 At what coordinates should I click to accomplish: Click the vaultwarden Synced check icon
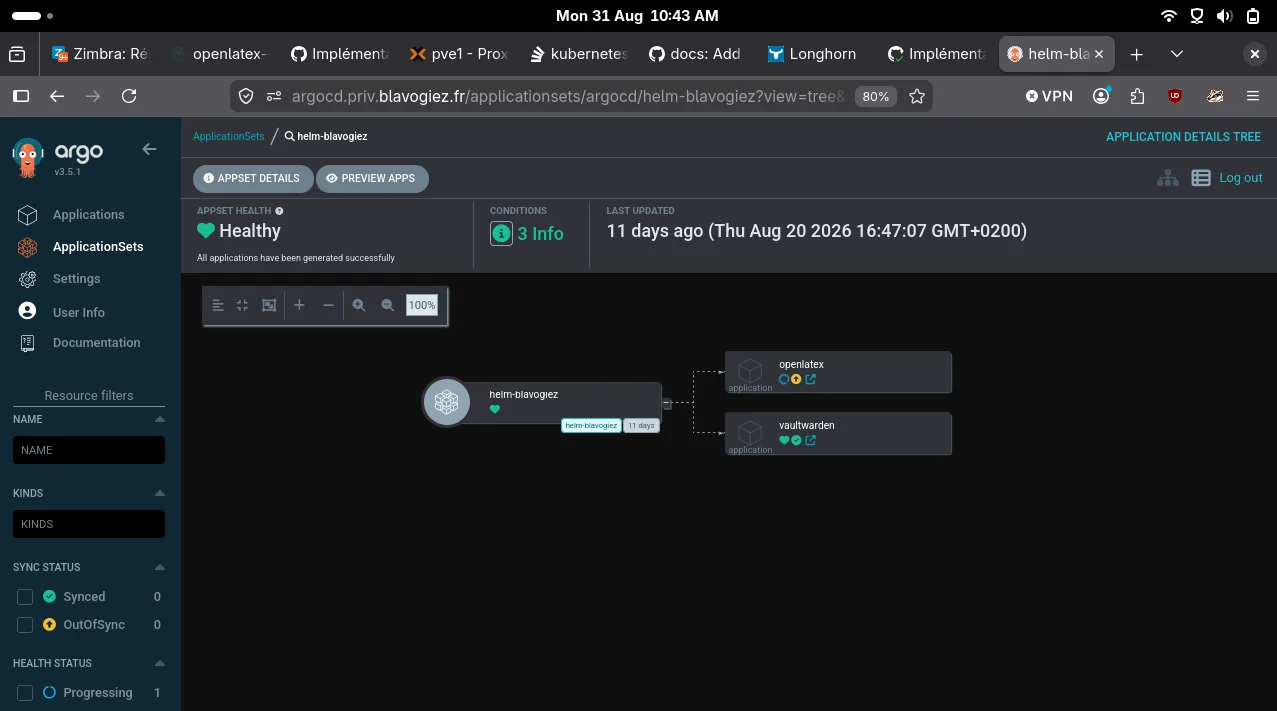(x=797, y=440)
